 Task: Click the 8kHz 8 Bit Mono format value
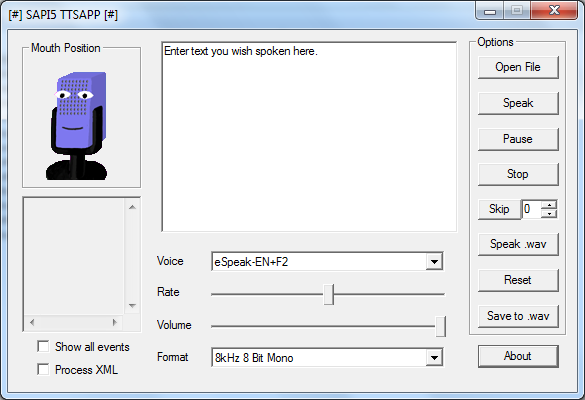pos(254,358)
